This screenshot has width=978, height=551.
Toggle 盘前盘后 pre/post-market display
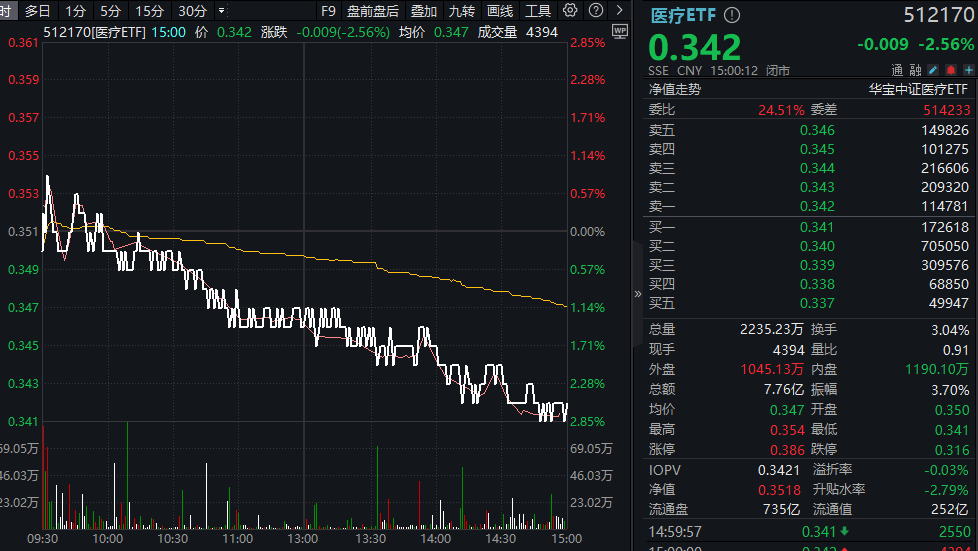pos(372,11)
